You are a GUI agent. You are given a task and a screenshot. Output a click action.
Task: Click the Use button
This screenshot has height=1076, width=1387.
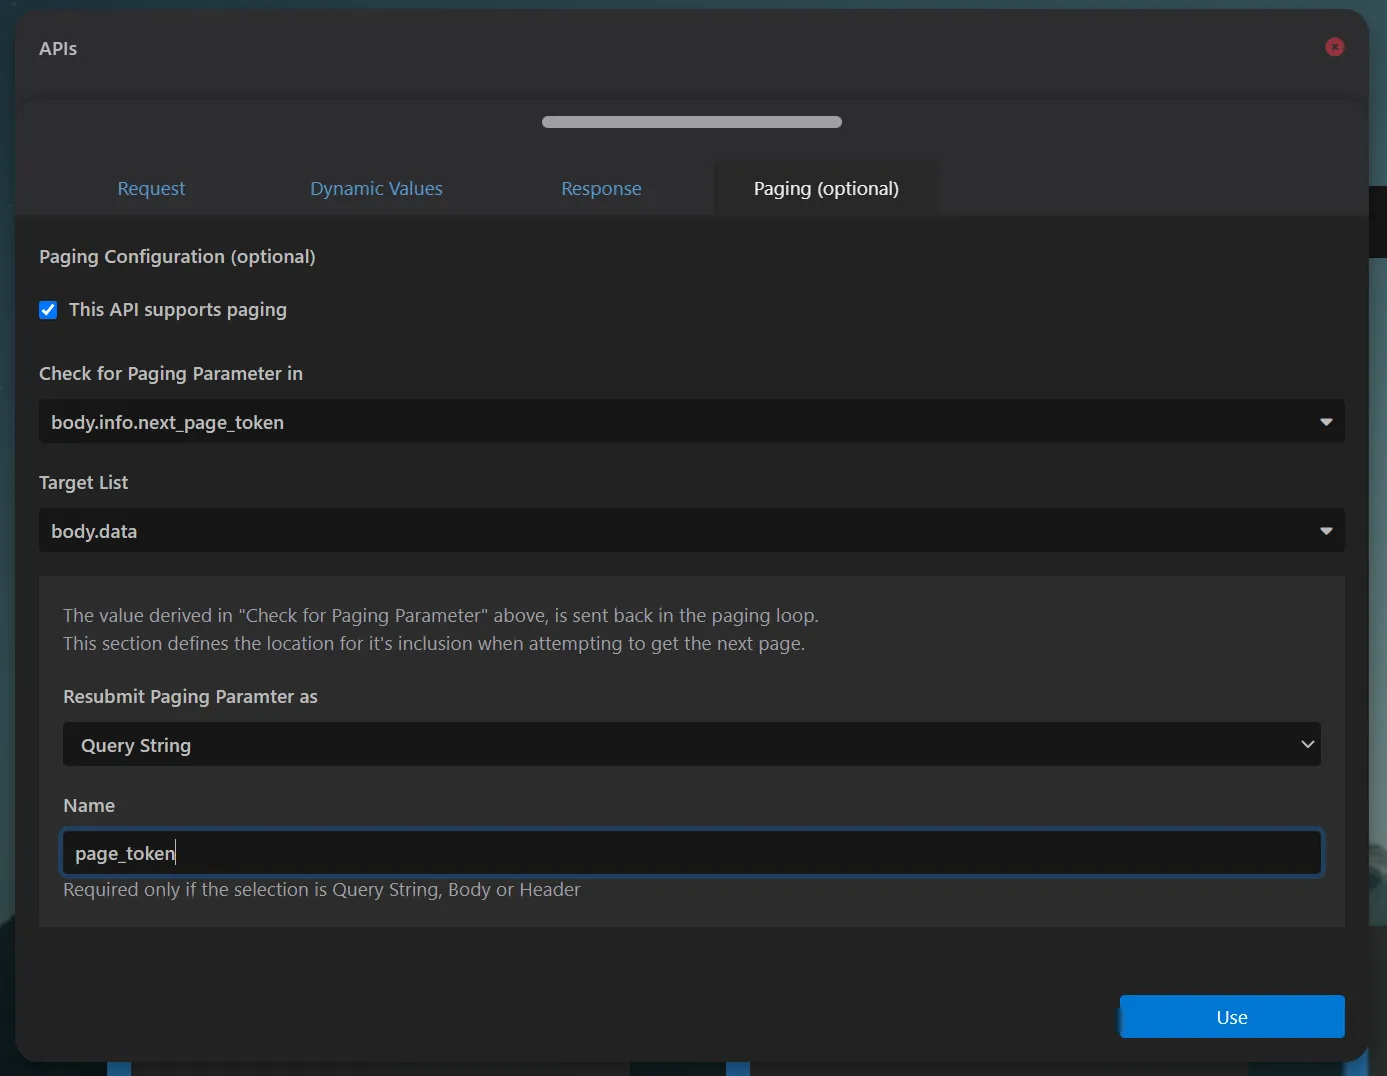[1232, 1017]
